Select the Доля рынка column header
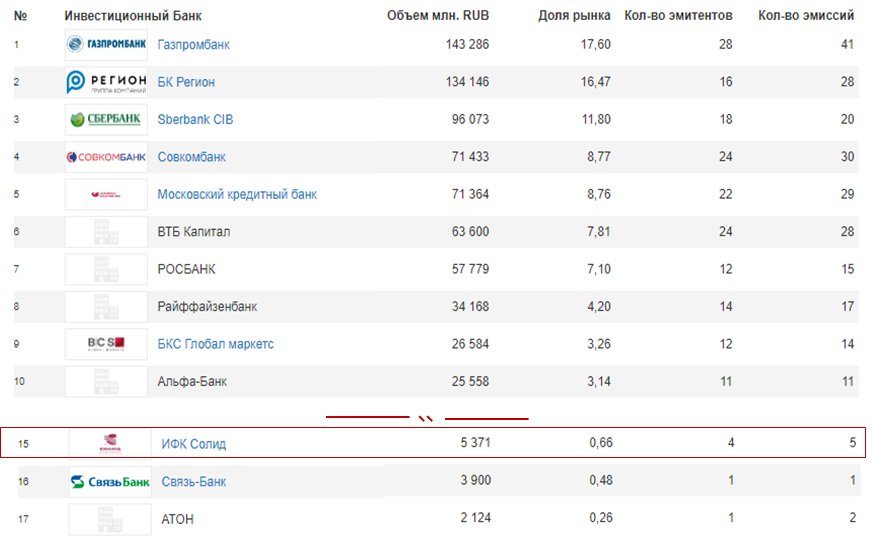This screenshot has width=873, height=541. click(574, 16)
